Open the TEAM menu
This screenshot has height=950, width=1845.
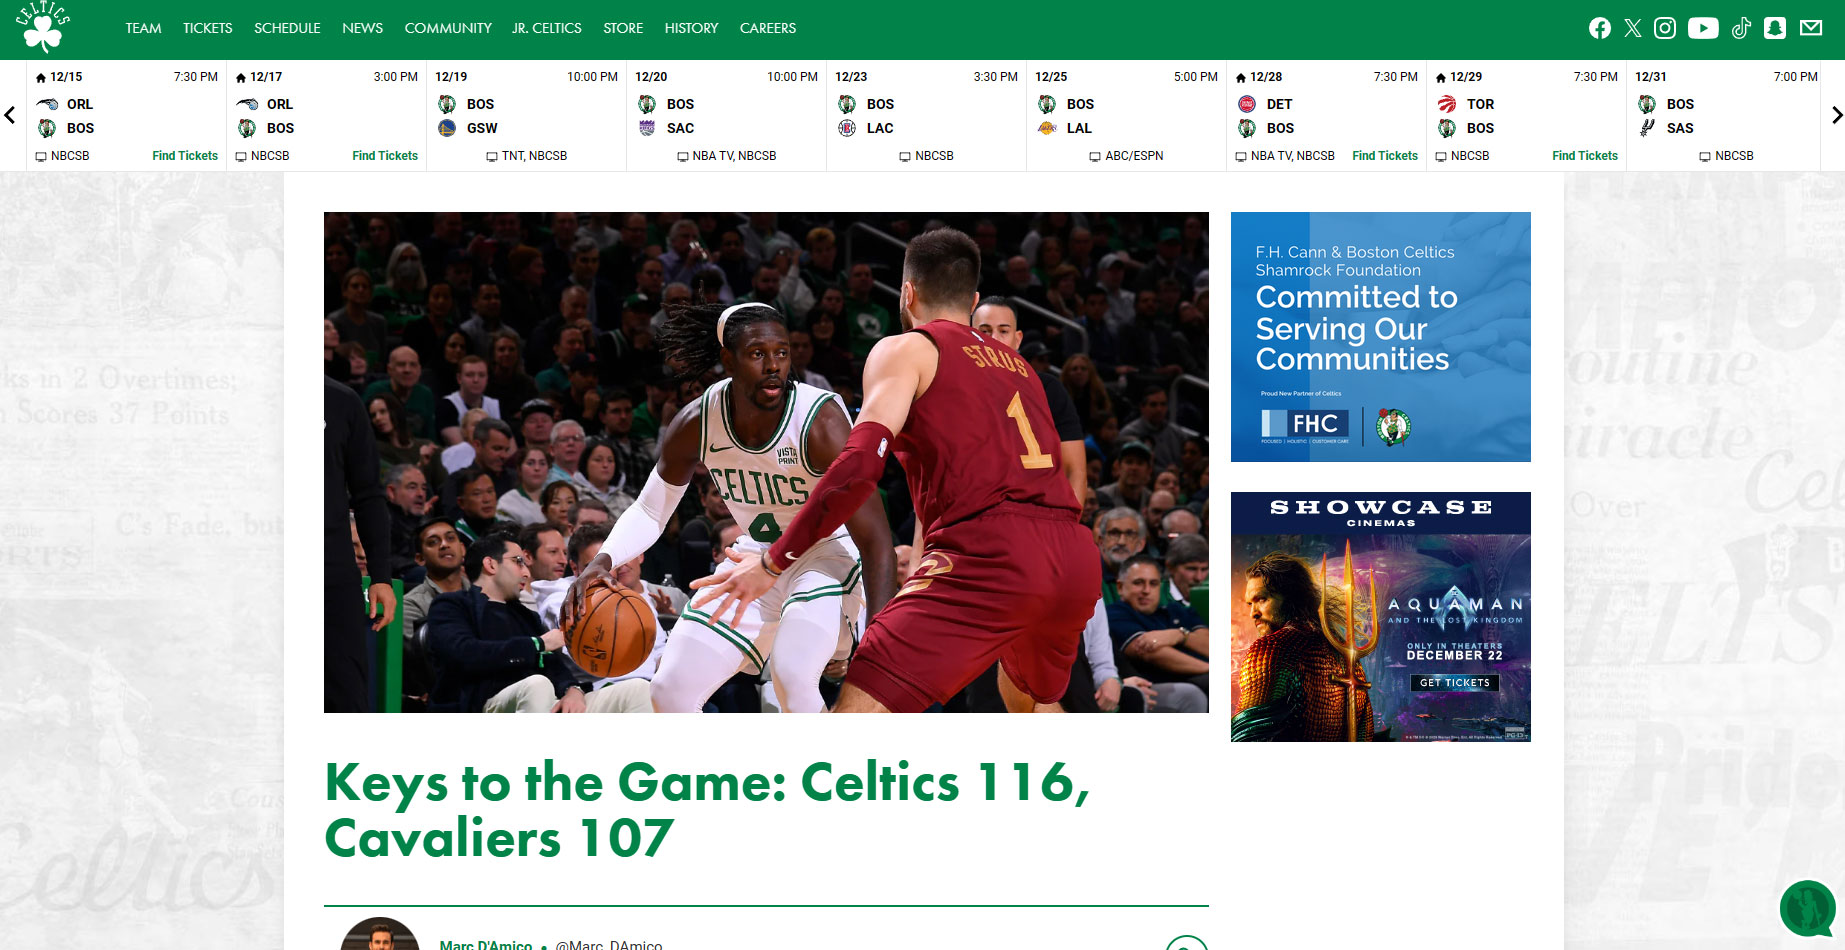click(x=143, y=28)
